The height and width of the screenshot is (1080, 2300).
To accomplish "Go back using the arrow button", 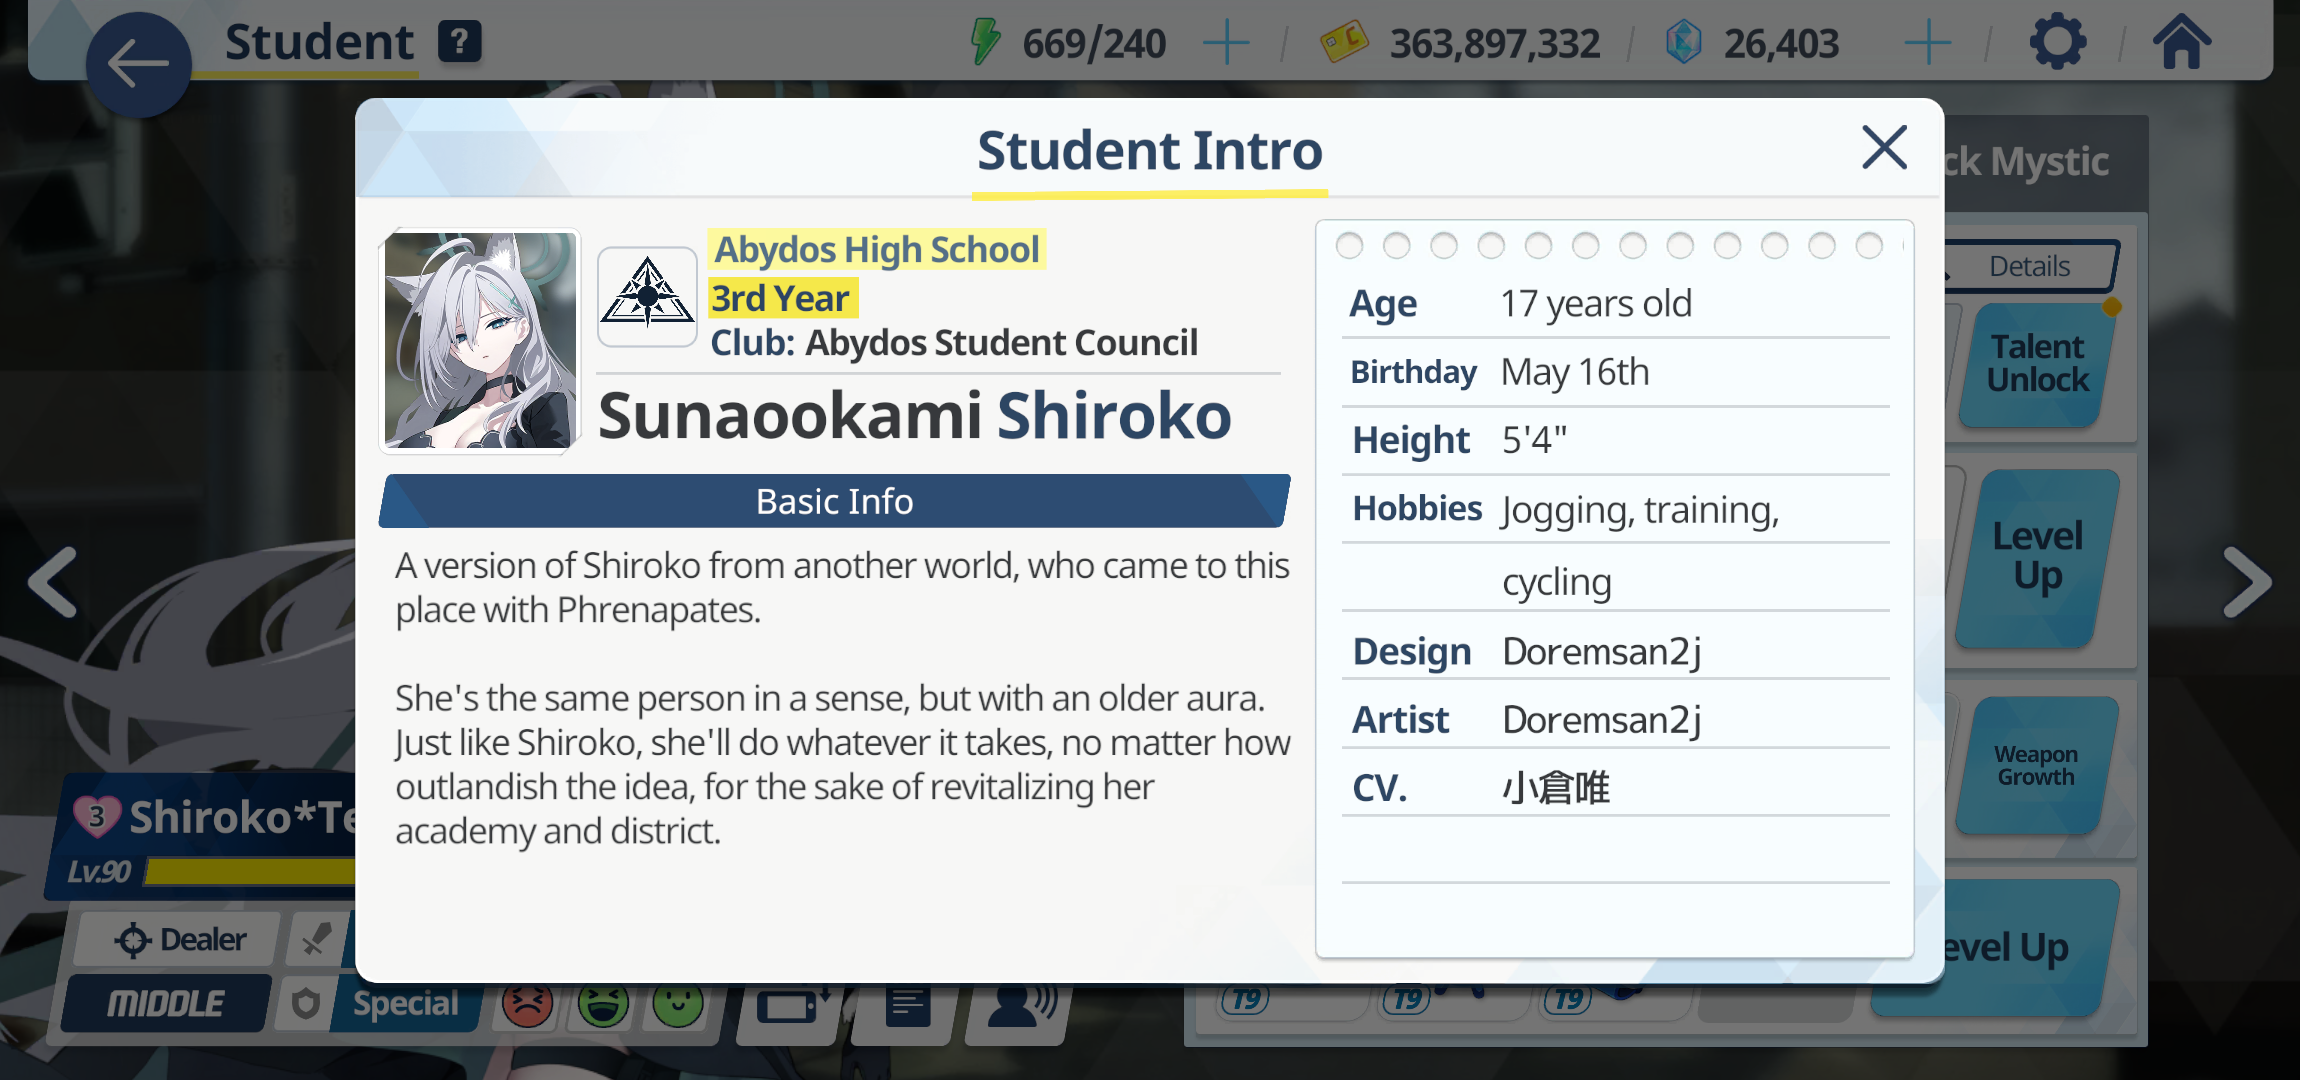I will pos(138,65).
